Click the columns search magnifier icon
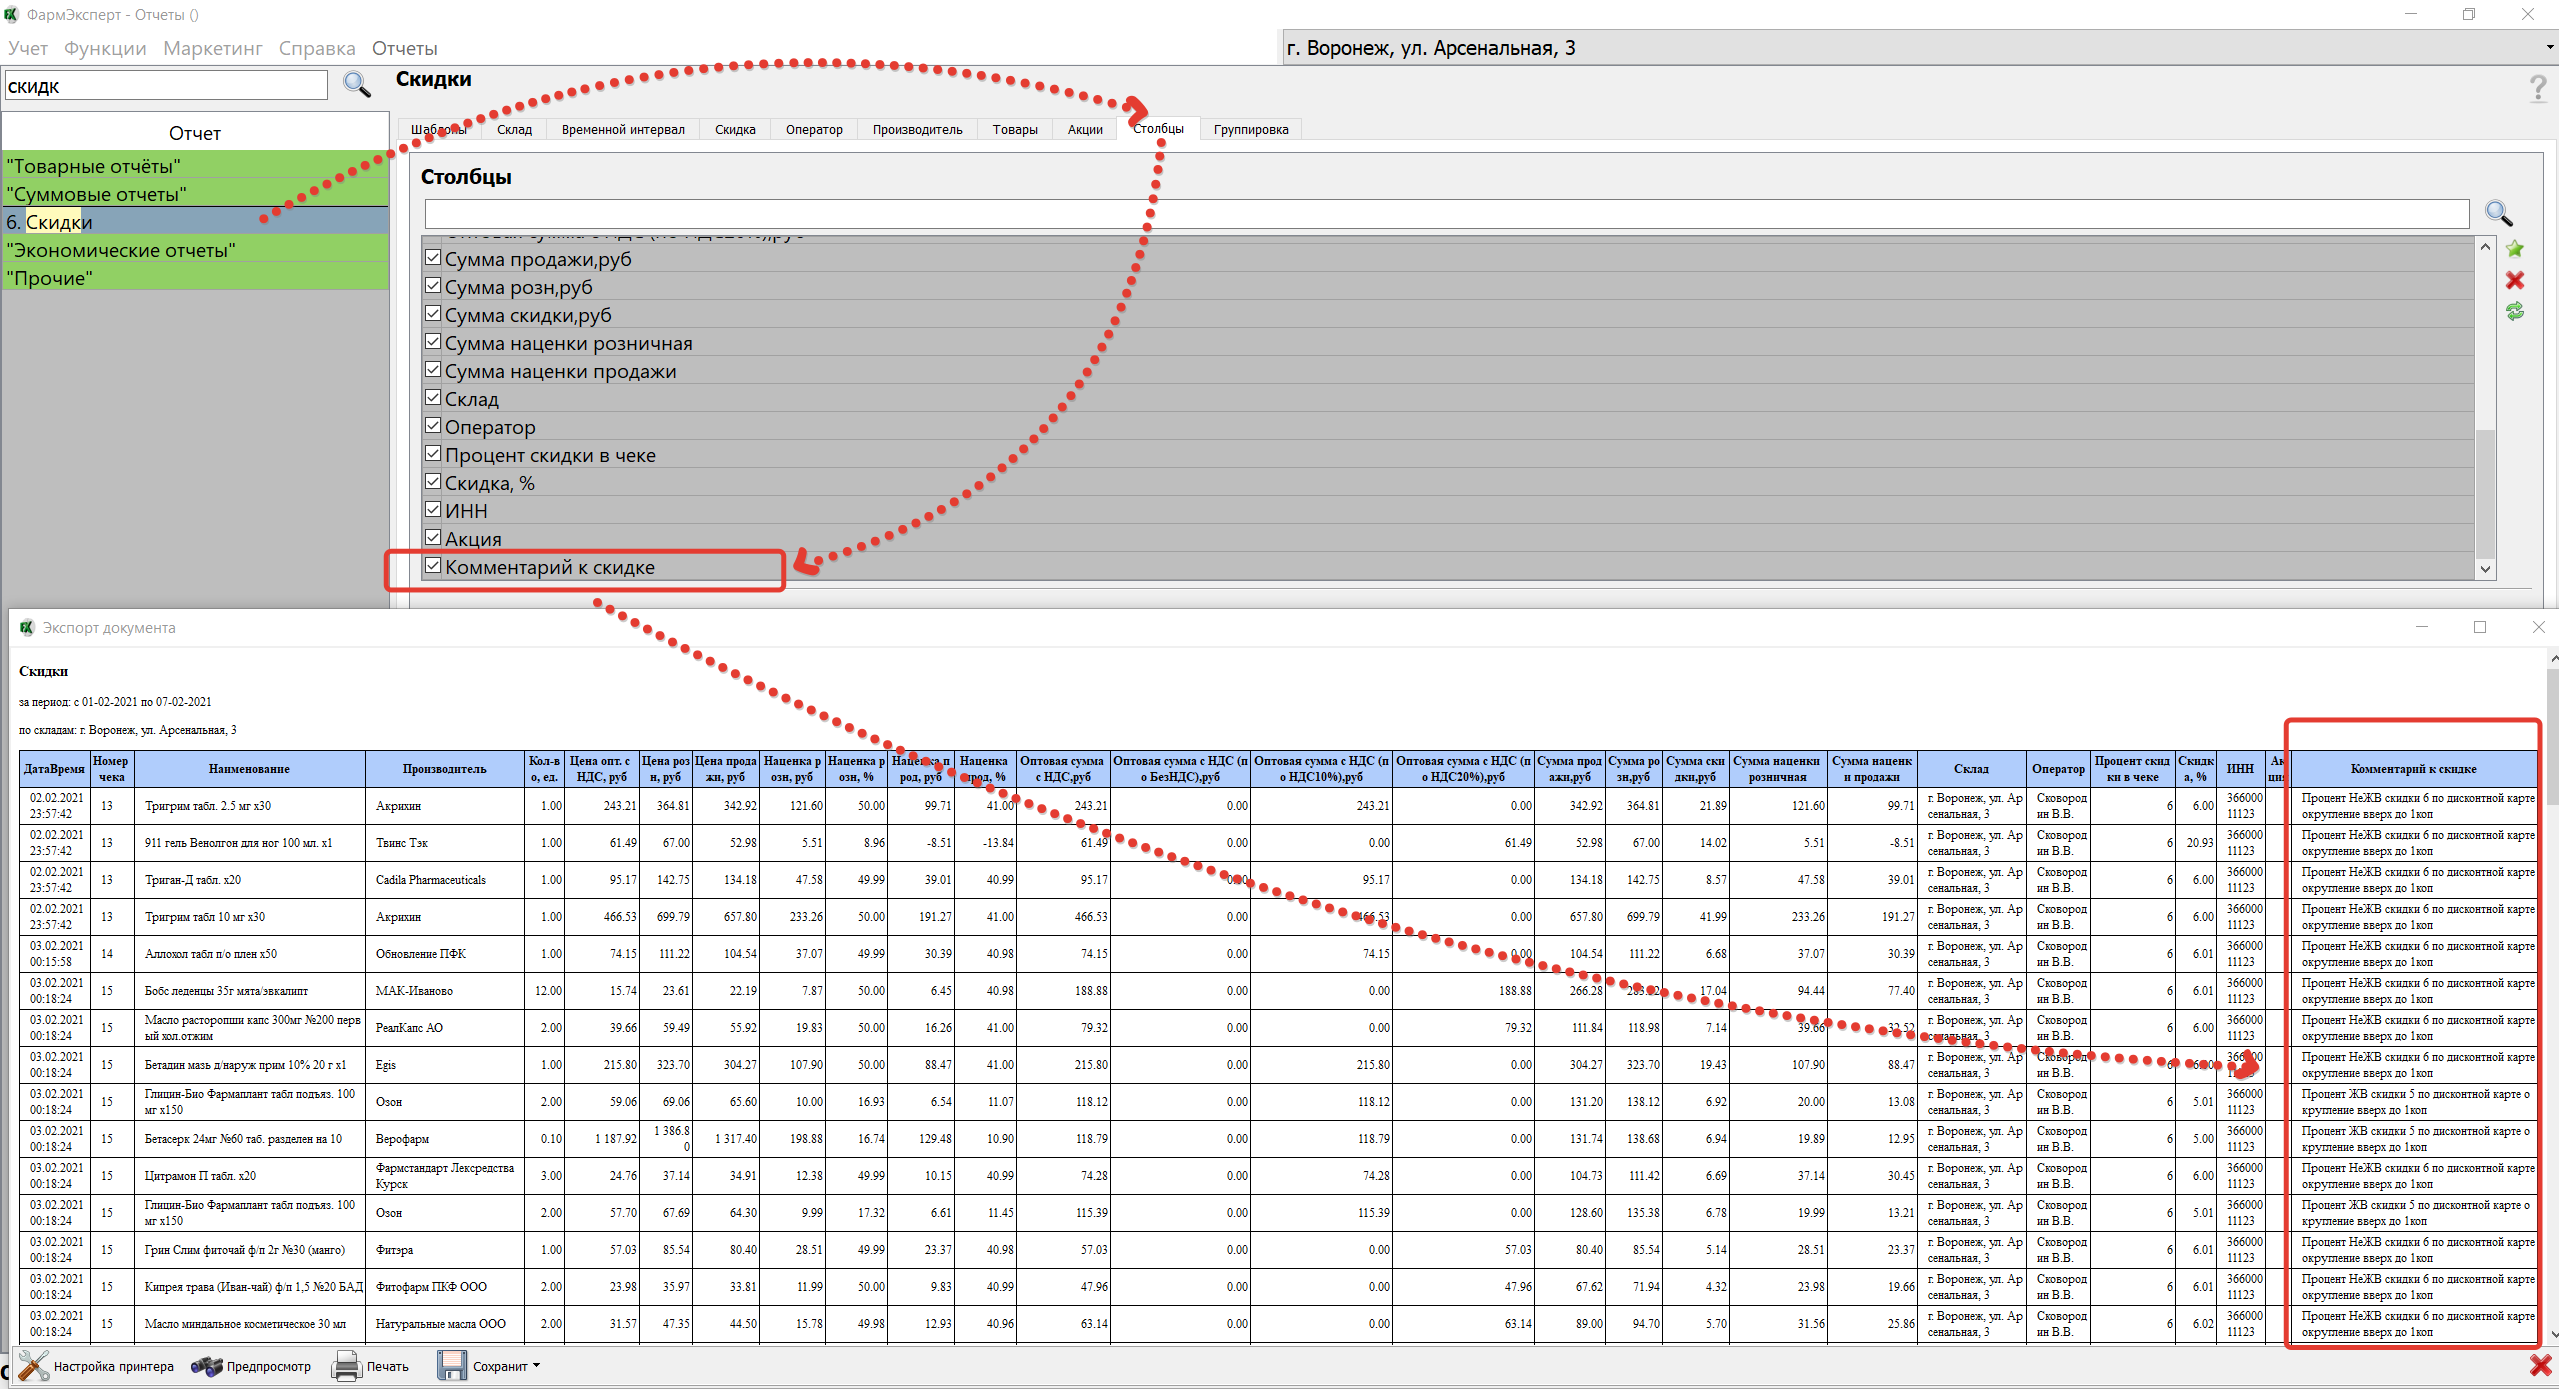Screen dimensions: 2559x1389 (x=2498, y=213)
